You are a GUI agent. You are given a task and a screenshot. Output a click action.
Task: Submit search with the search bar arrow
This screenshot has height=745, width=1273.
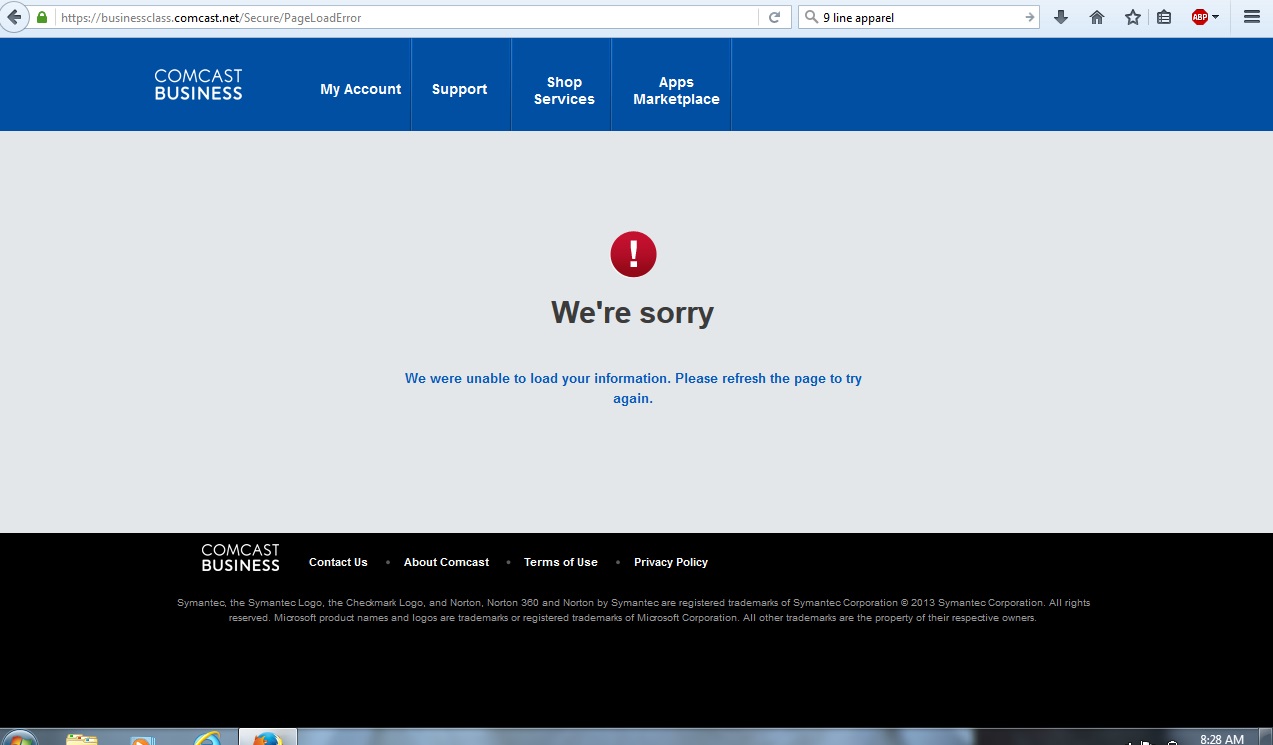(x=1029, y=17)
